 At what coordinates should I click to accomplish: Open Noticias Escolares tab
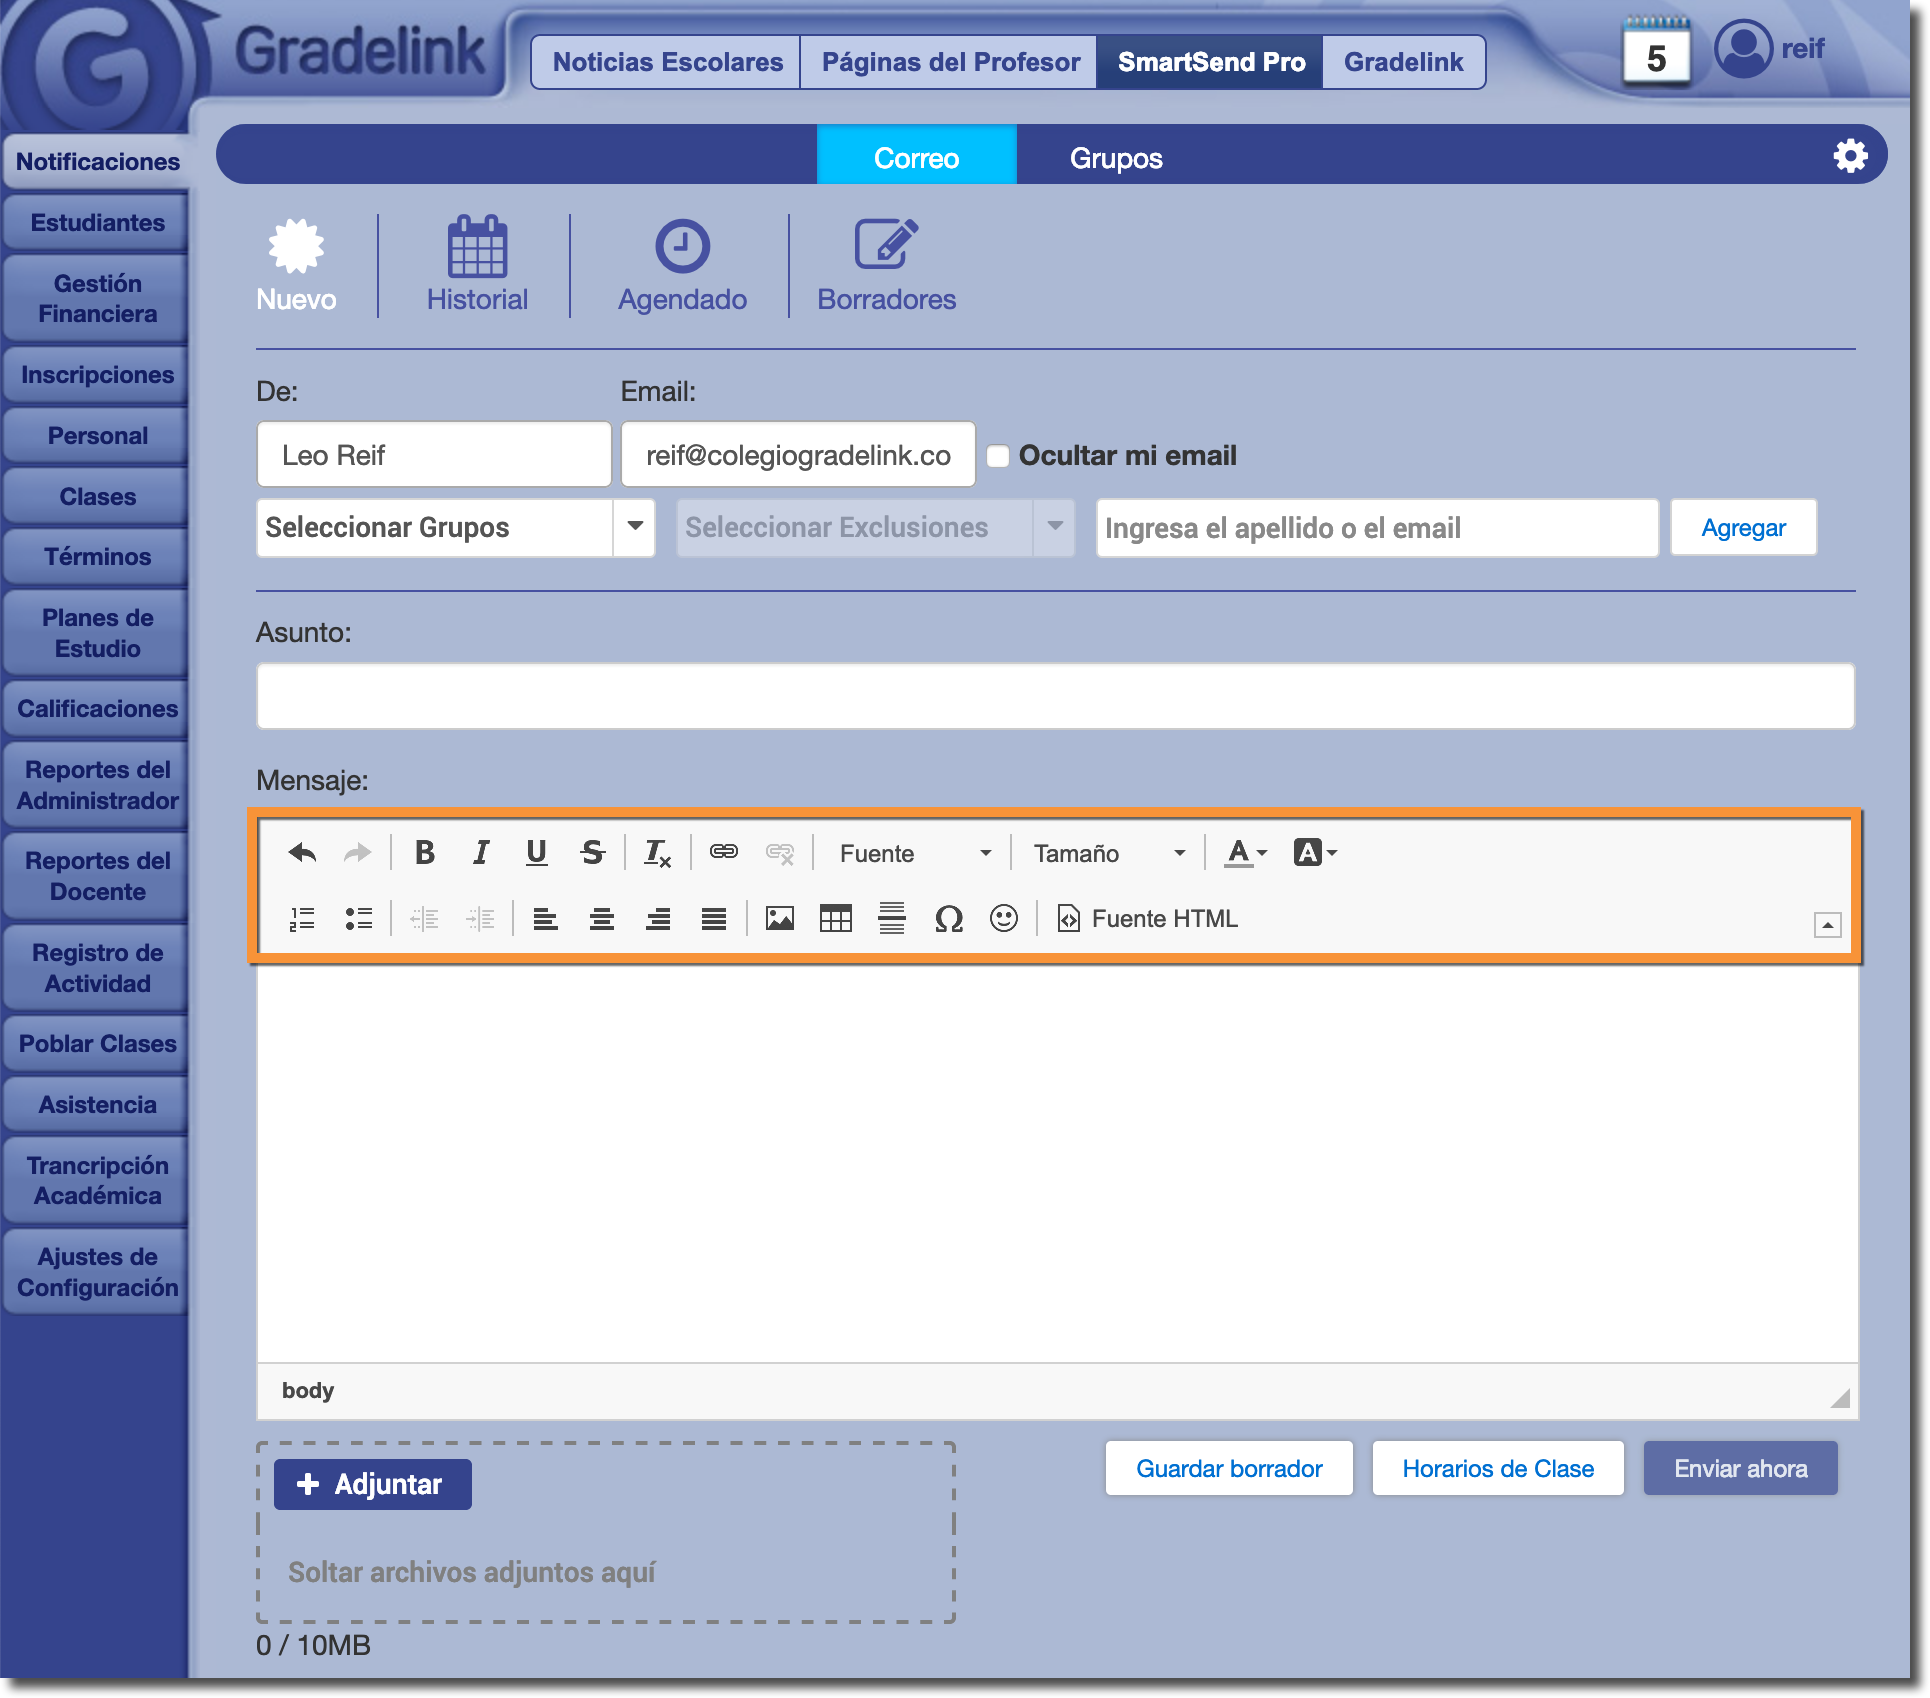667,62
